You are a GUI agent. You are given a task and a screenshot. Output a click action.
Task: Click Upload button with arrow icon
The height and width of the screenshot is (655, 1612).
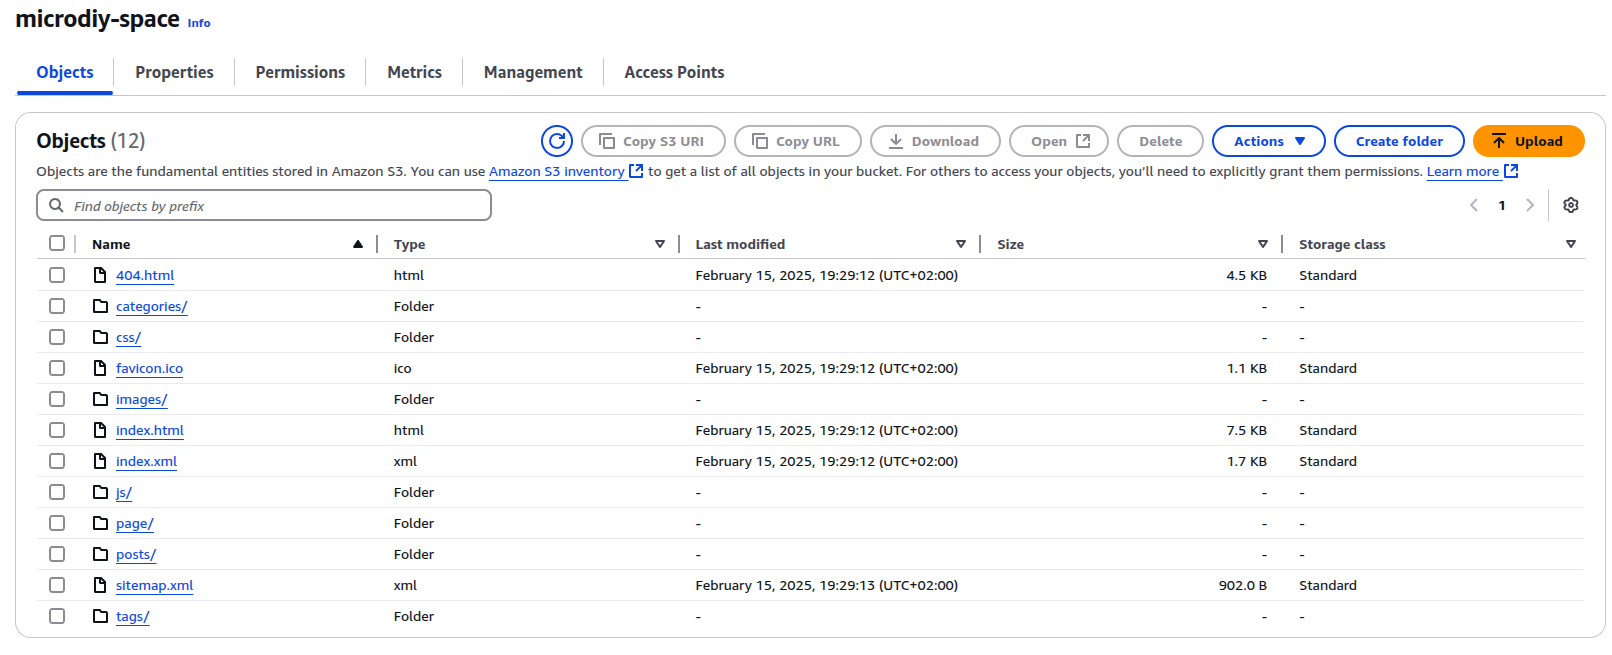1527,141
